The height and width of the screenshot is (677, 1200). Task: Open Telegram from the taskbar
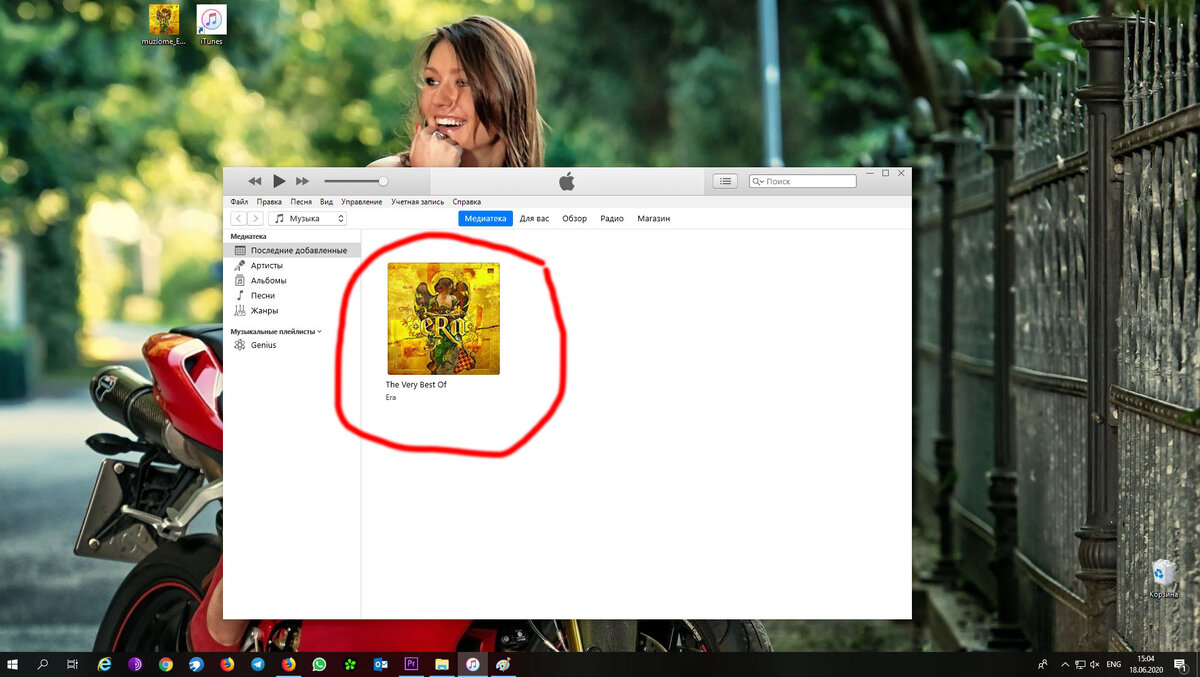click(258, 664)
